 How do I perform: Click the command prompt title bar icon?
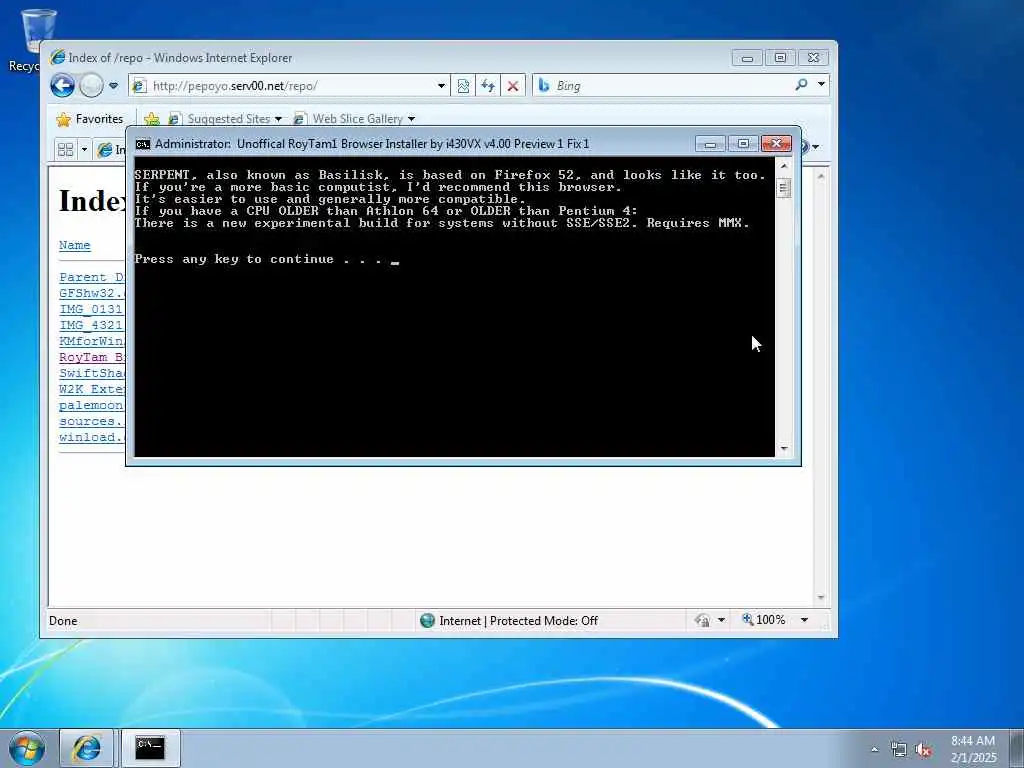142,144
